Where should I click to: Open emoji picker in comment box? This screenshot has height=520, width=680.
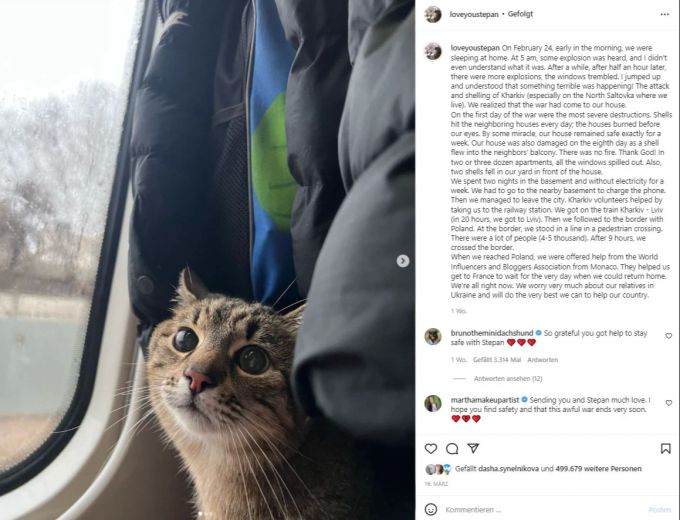point(431,510)
